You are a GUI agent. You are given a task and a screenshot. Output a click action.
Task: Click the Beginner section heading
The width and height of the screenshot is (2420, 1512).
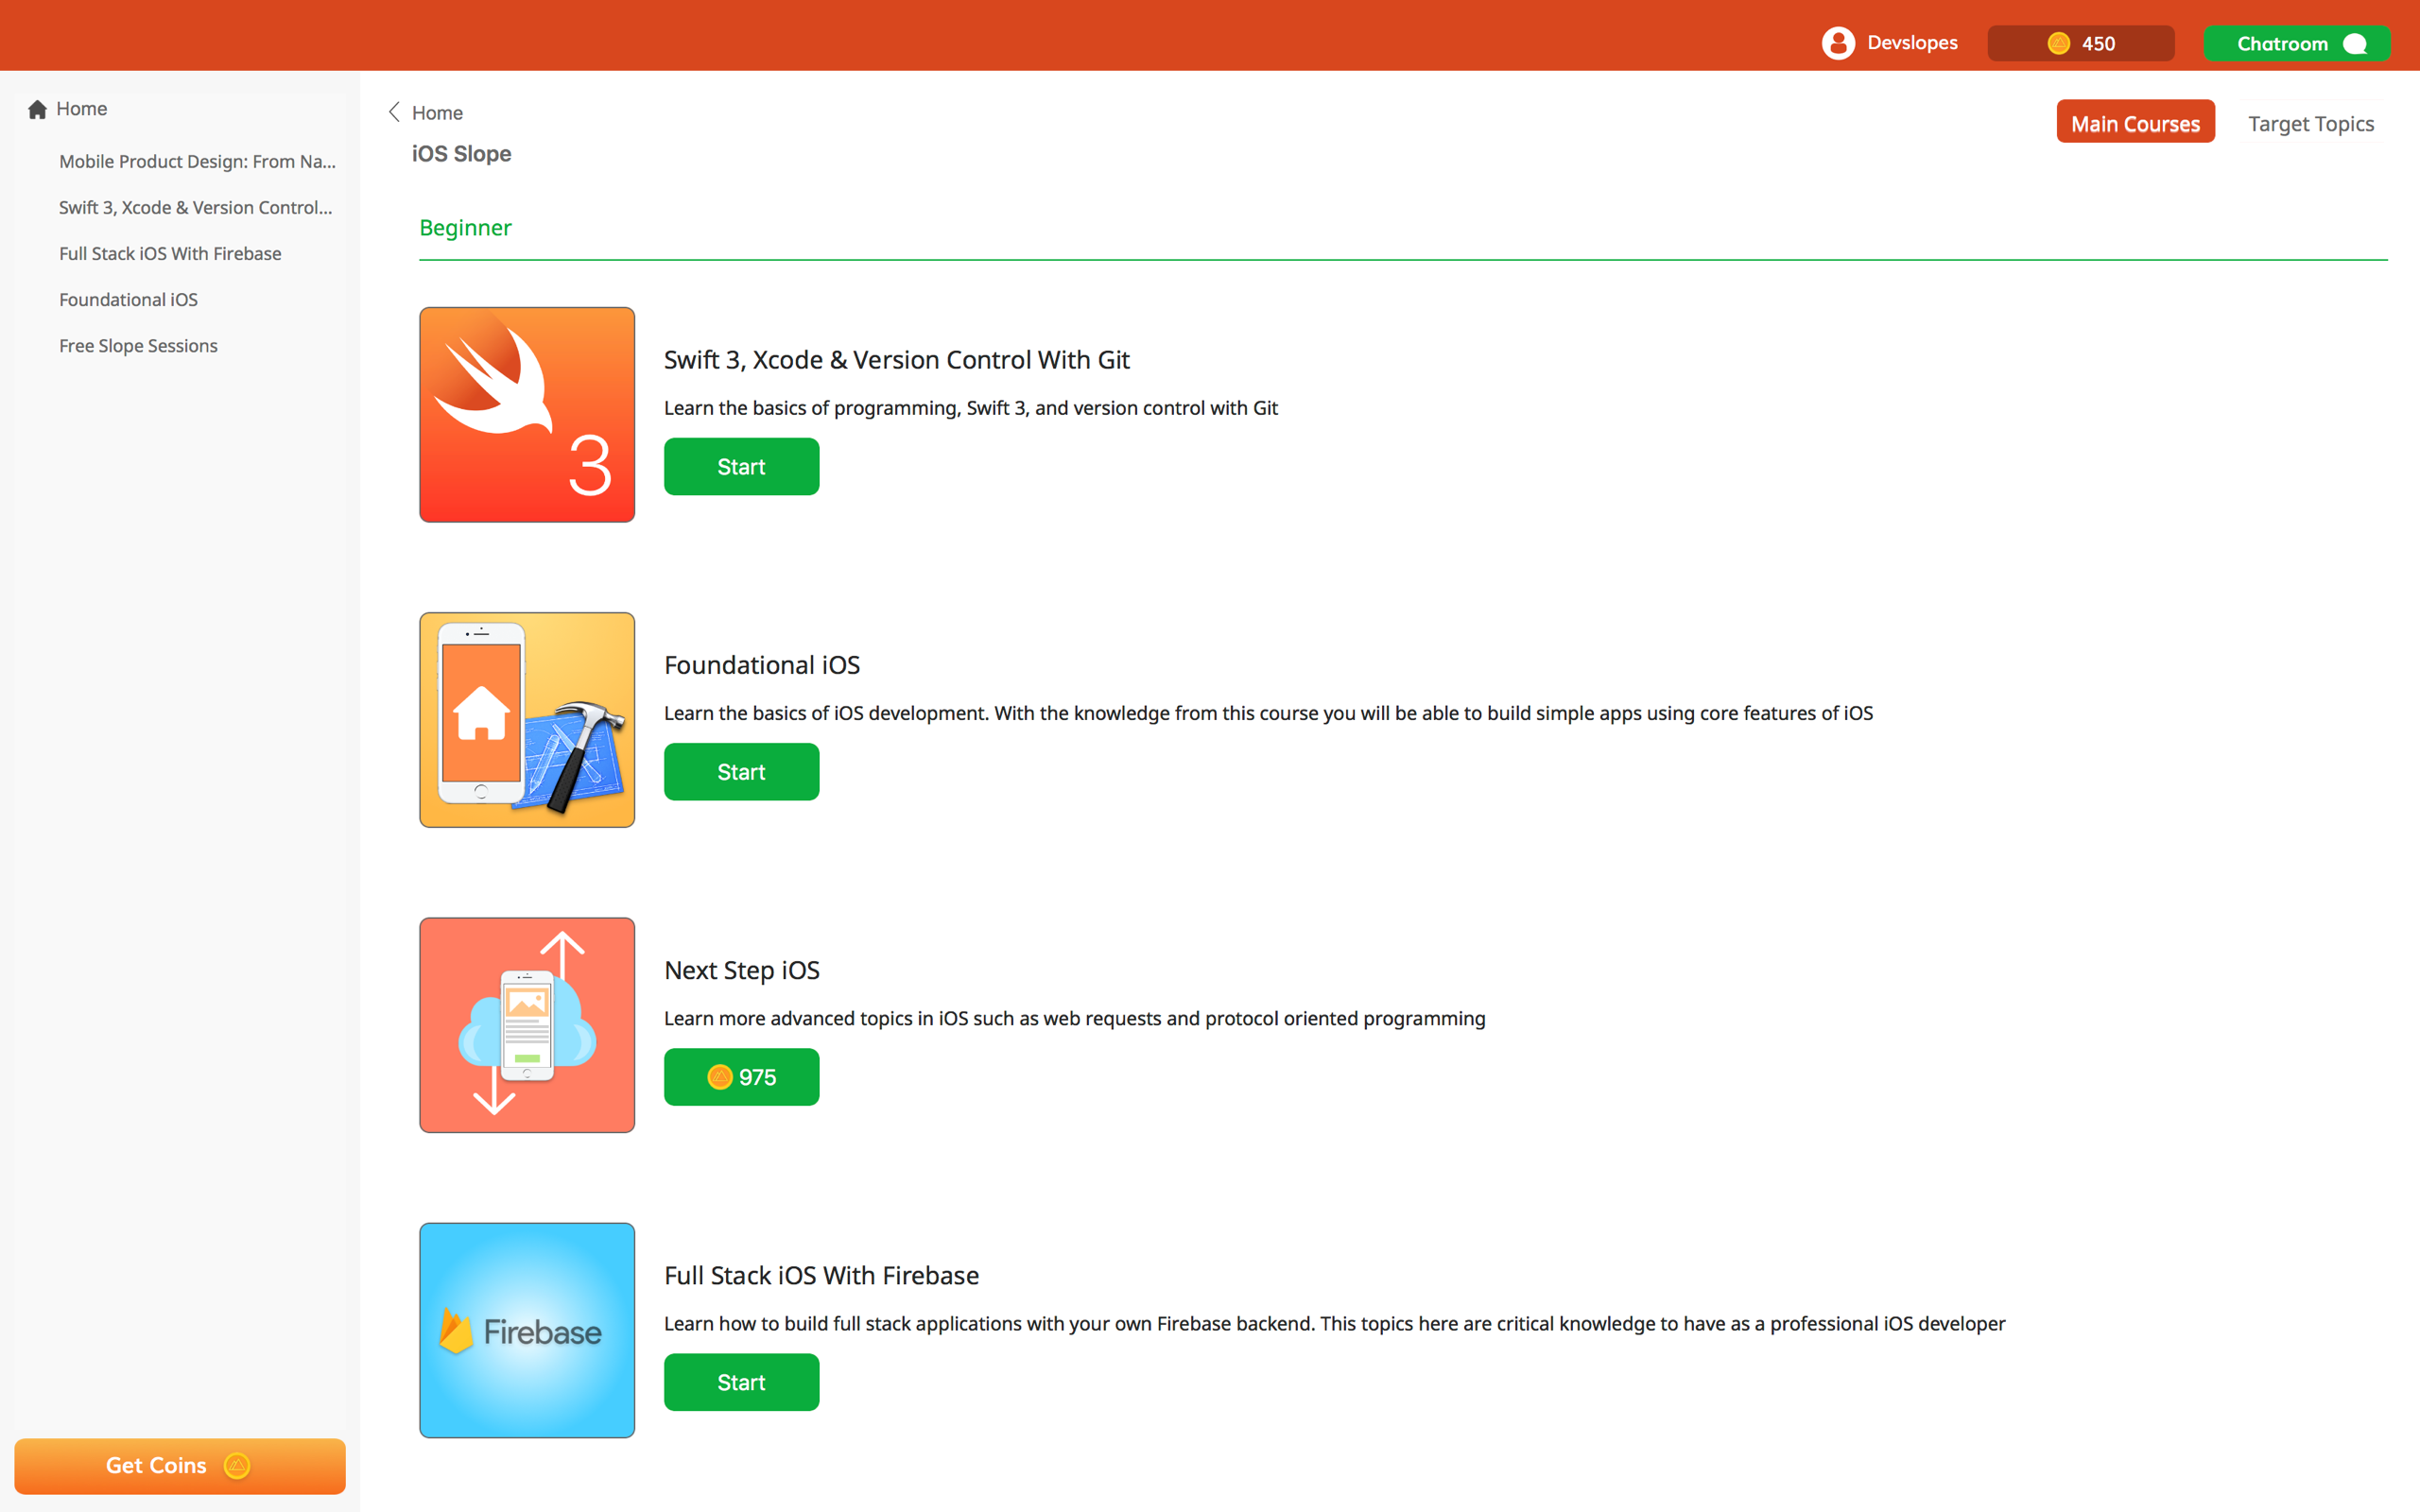[x=465, y=228]
